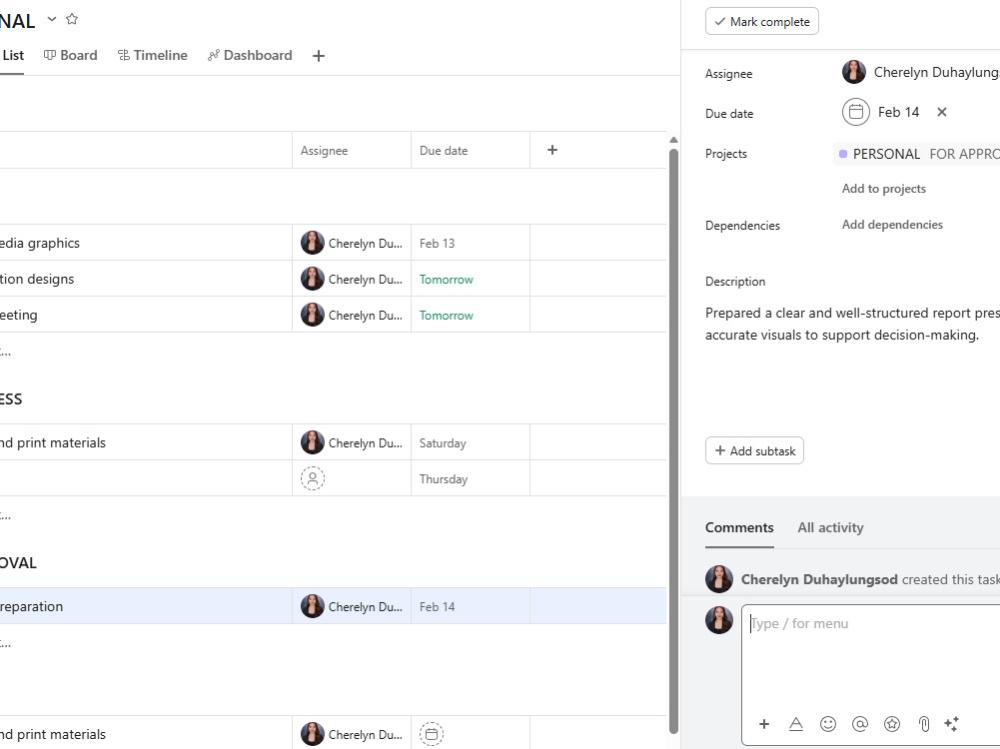Select the All activity tab
This screenshot has height=749, width=1000.
(830, 528)
